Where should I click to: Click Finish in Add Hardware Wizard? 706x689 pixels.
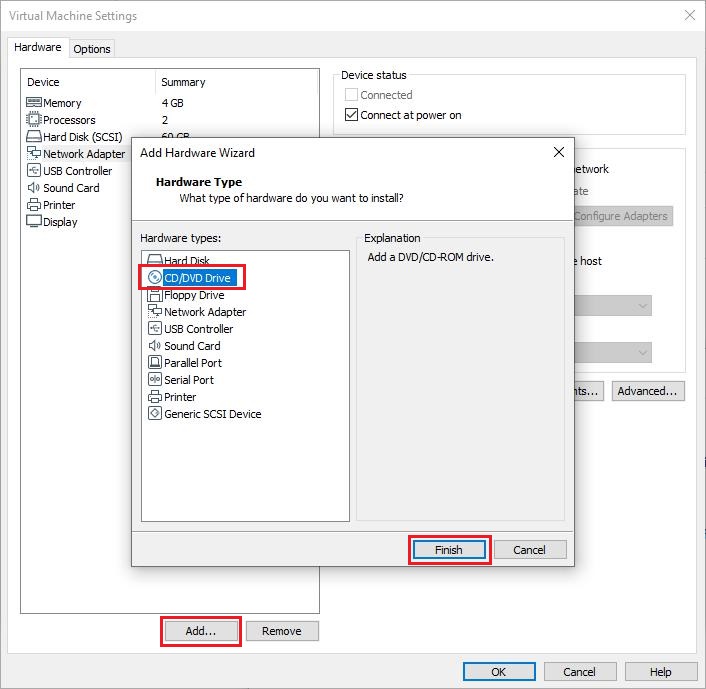click(448, 550)
